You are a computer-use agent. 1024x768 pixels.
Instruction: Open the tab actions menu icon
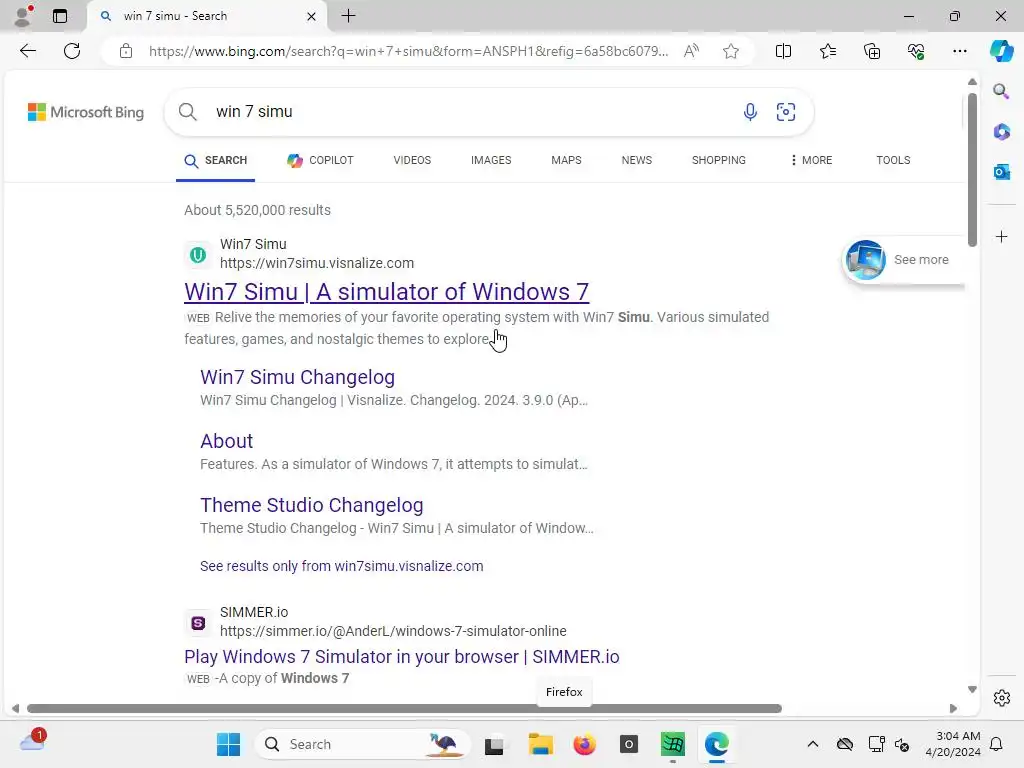click(x=59, y=16)
